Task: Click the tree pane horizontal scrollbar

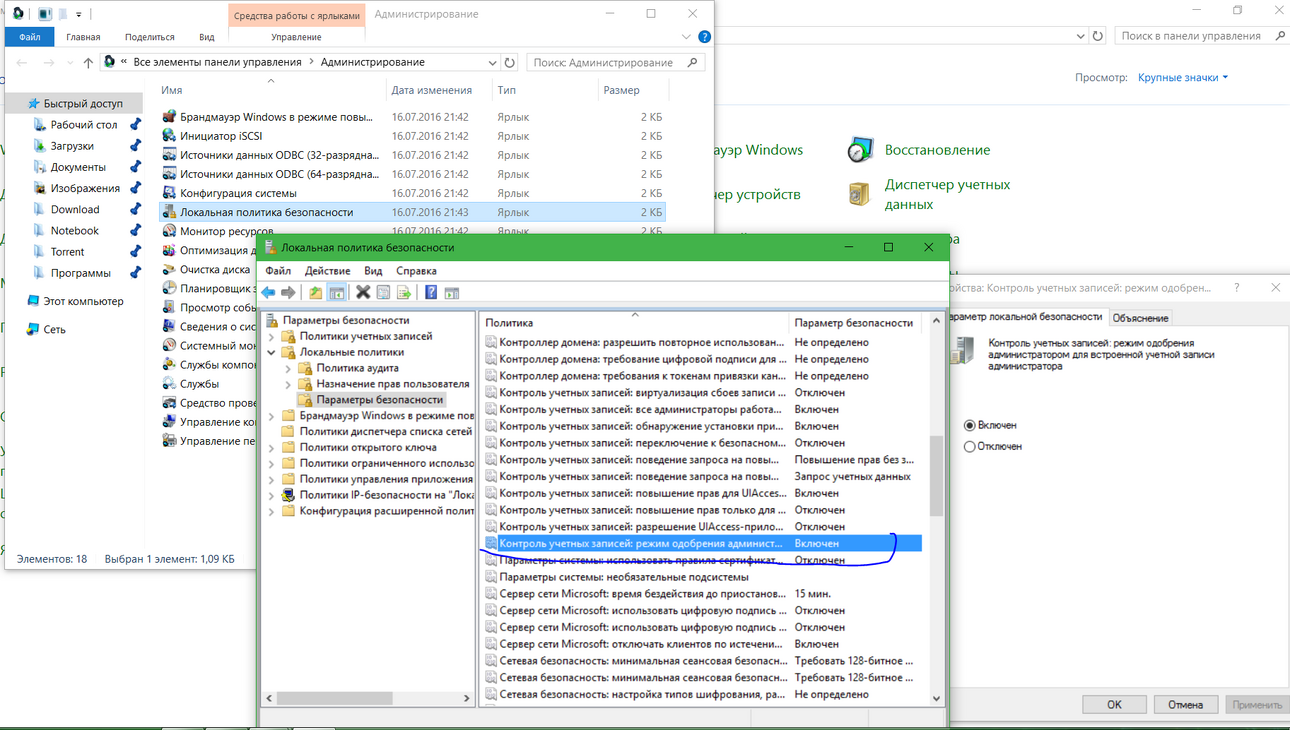Action: click(x=368, y=698)
